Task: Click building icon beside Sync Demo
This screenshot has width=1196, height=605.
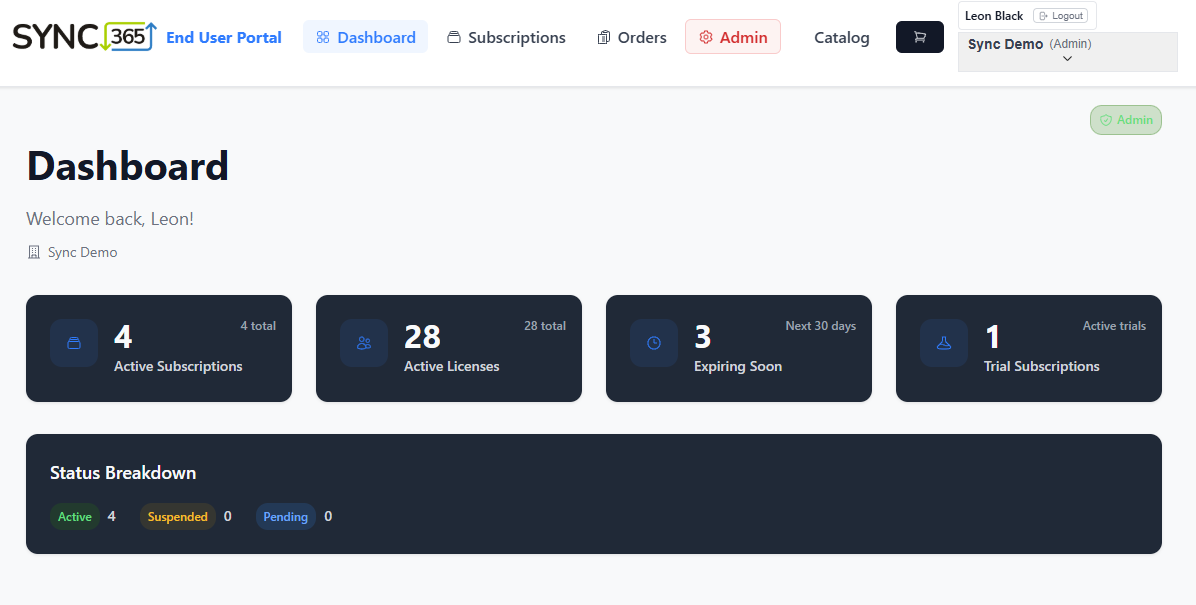Action: coord(34,252)
